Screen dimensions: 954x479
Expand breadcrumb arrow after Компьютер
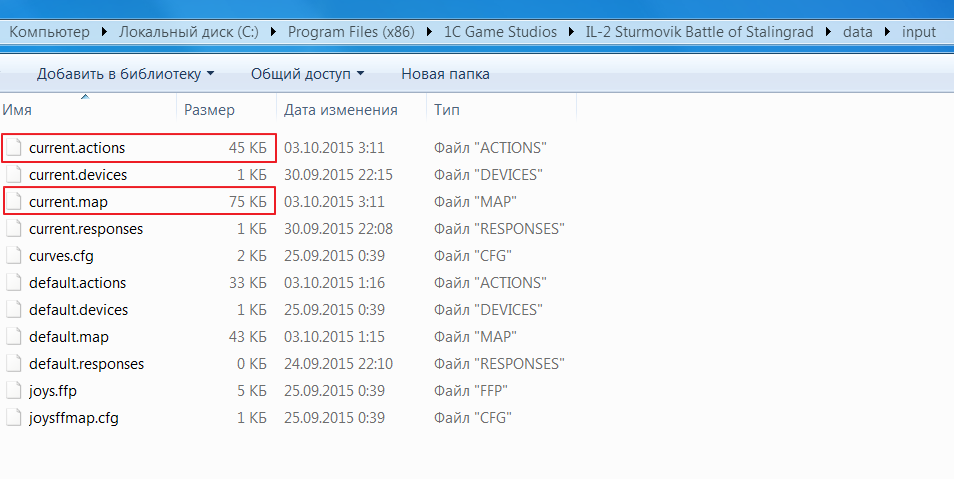[x=104, y=32]
